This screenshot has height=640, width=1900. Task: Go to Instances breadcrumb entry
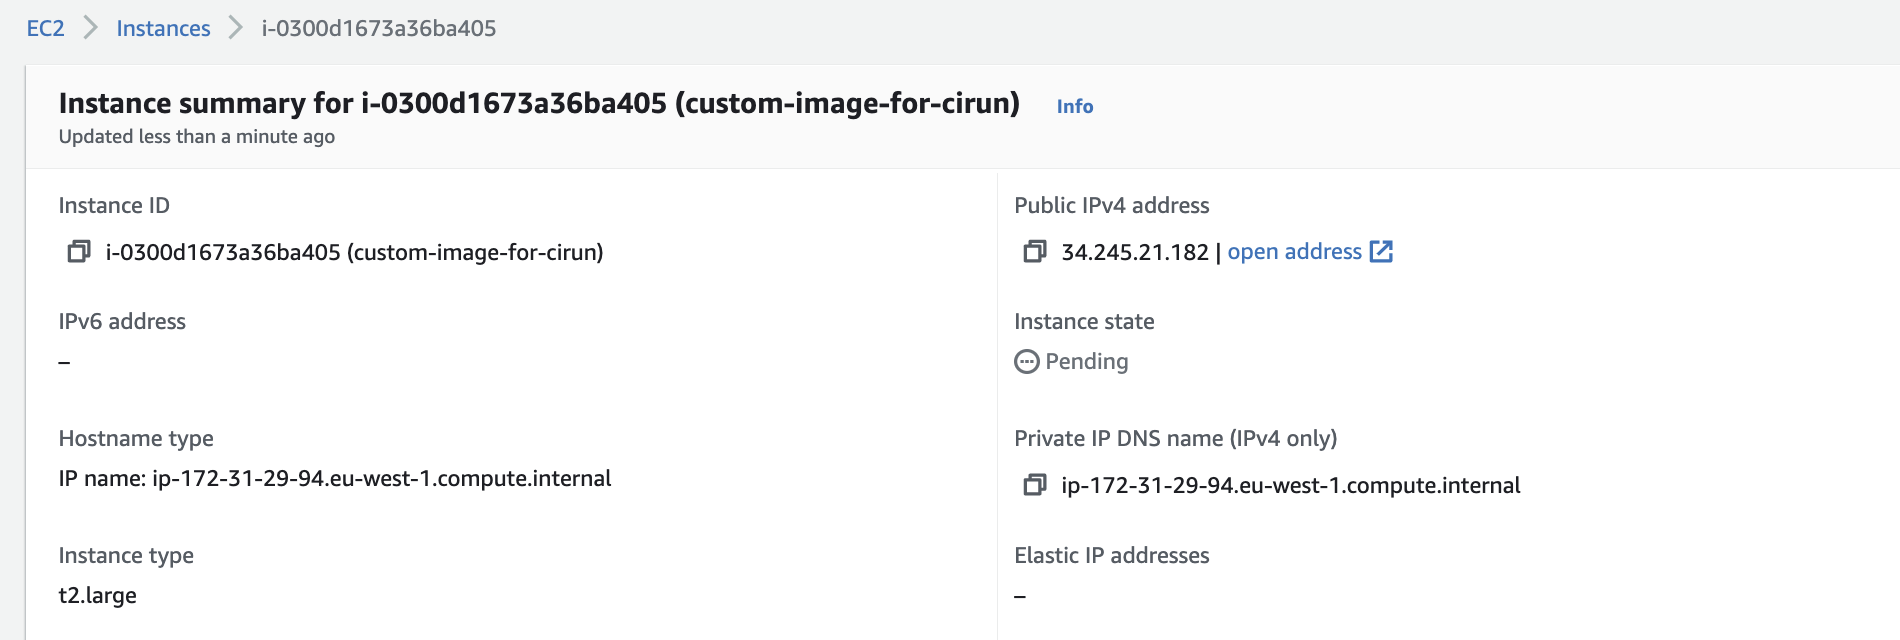(x=163, y=28)
